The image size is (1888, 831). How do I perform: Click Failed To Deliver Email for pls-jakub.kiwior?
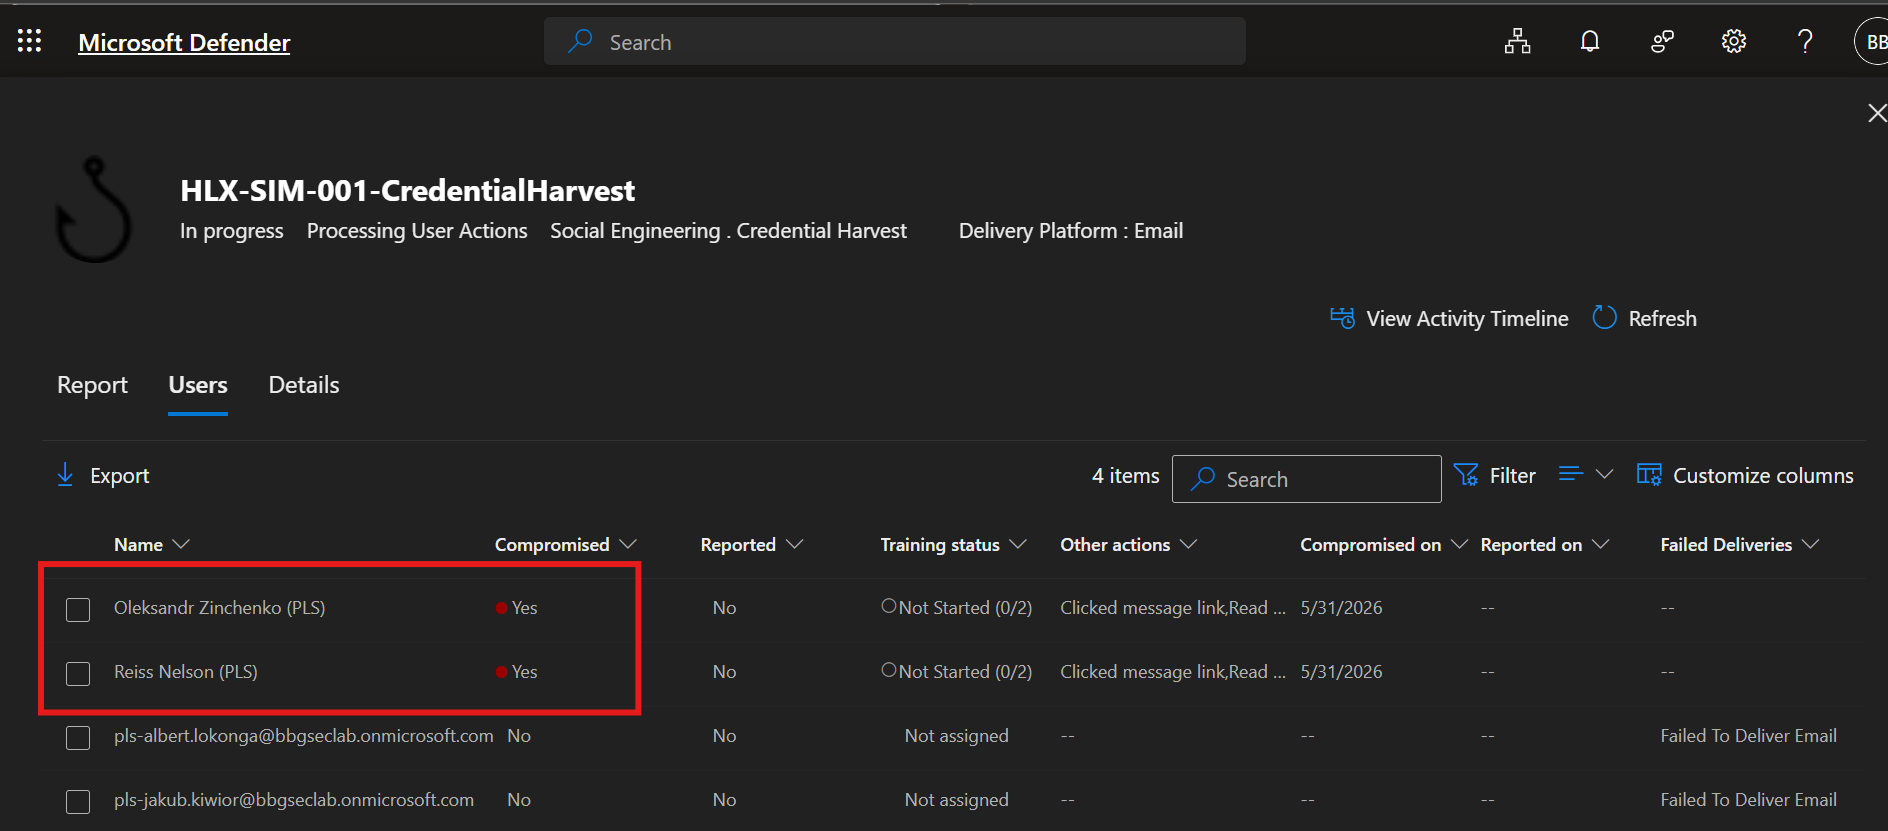coord(1748,799)
